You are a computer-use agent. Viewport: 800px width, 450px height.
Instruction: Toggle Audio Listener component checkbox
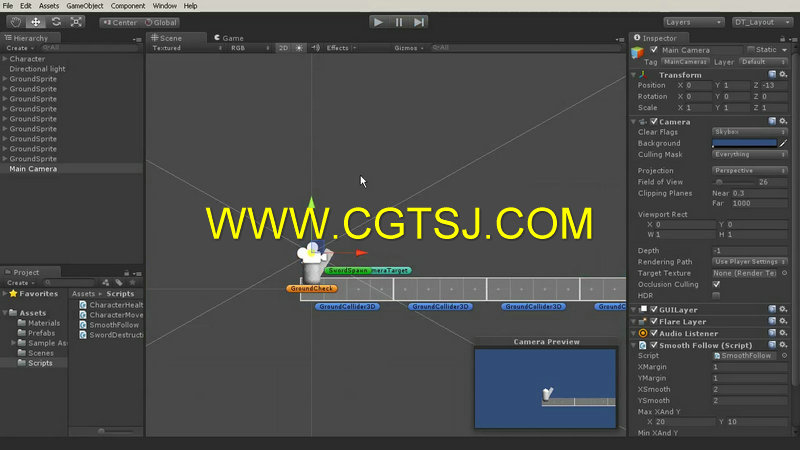pyautogui.click(x=654, y=333)
